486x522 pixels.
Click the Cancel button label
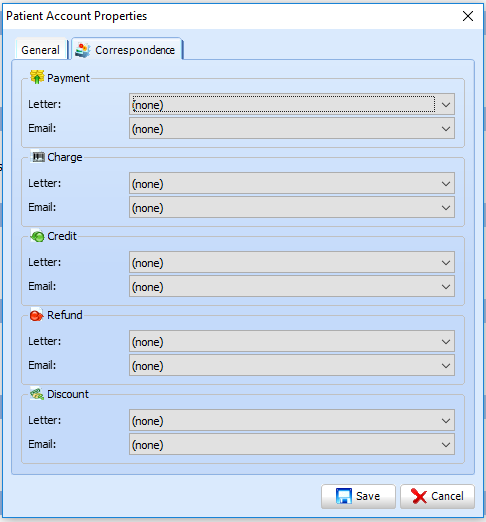coord(447,496)
